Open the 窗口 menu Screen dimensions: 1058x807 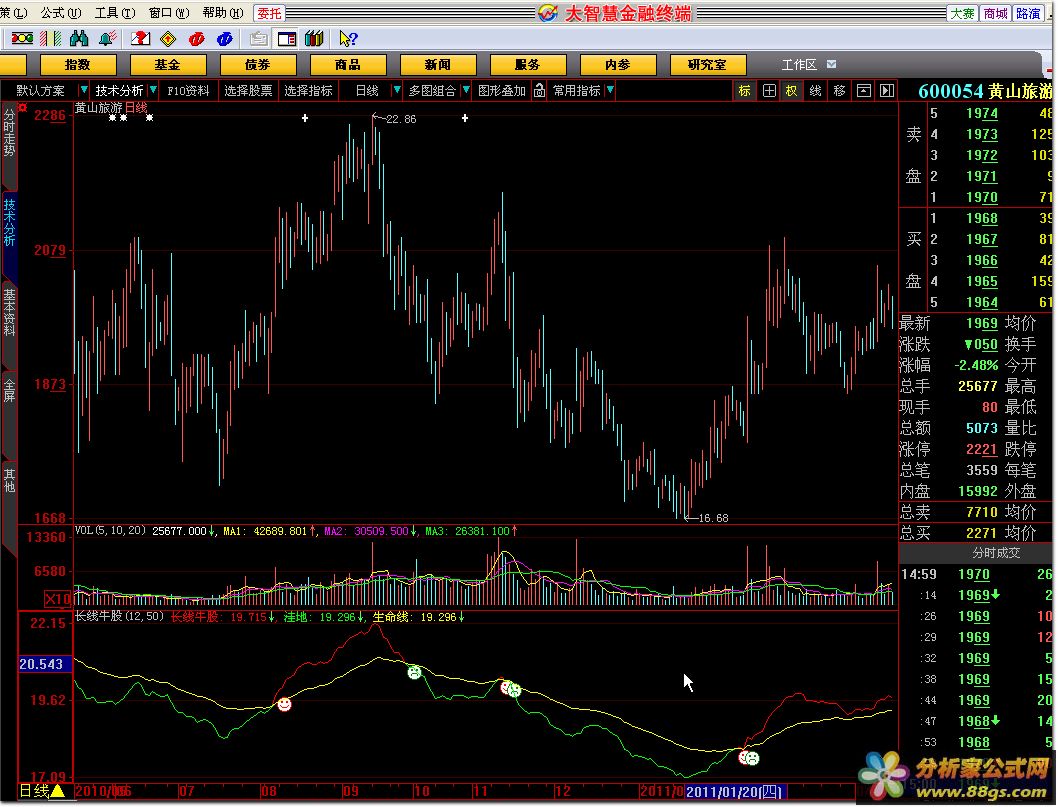tap(169, 12)
